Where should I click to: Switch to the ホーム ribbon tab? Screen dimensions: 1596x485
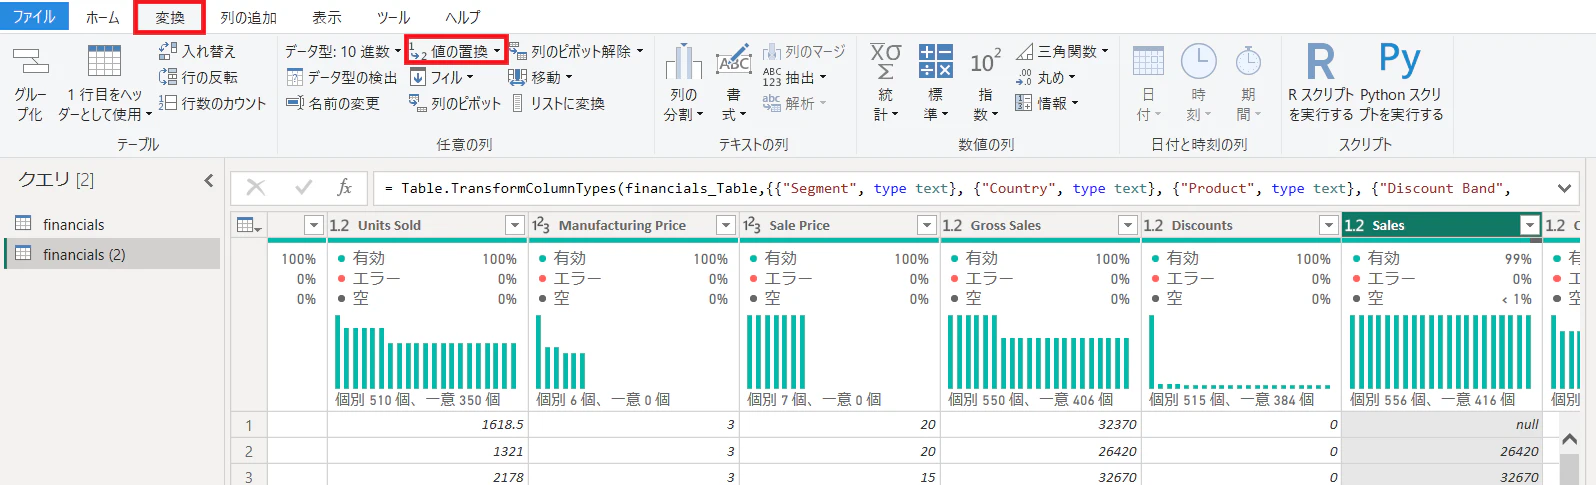[x=102, y=17]
